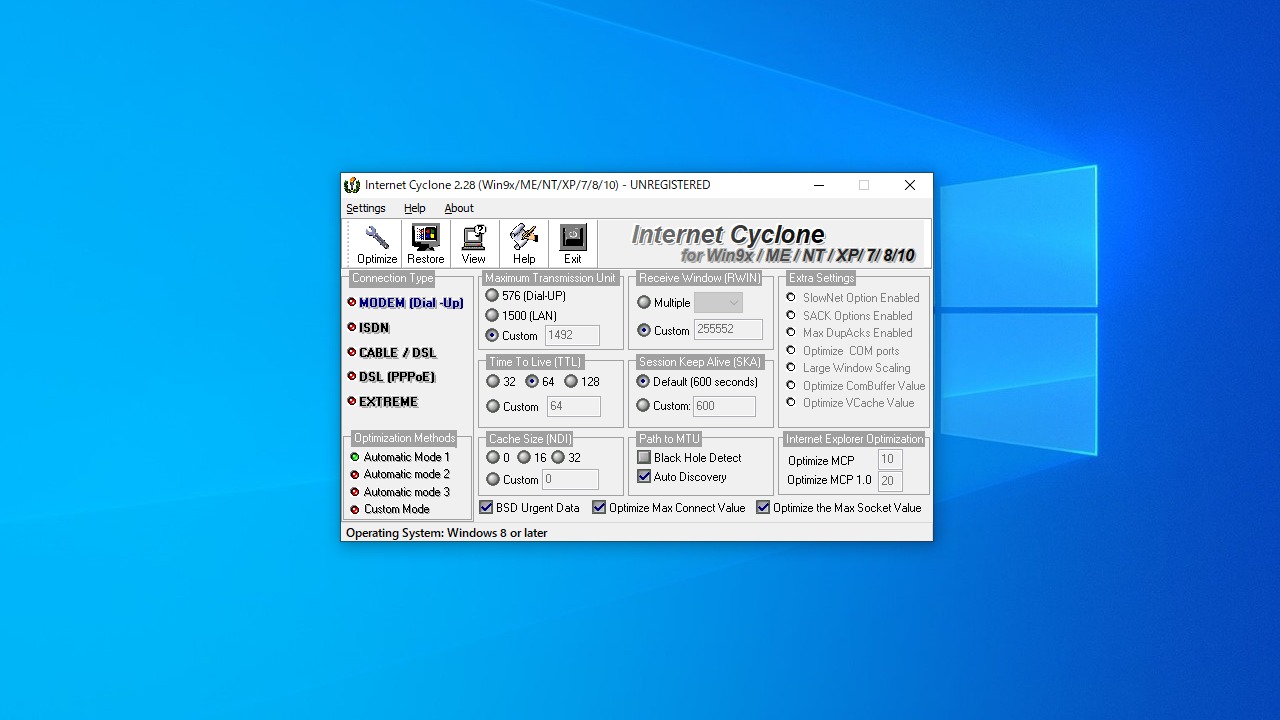Select Custom Receive Window option
Screen dimensions: 1280x720
tap(644, 330)
